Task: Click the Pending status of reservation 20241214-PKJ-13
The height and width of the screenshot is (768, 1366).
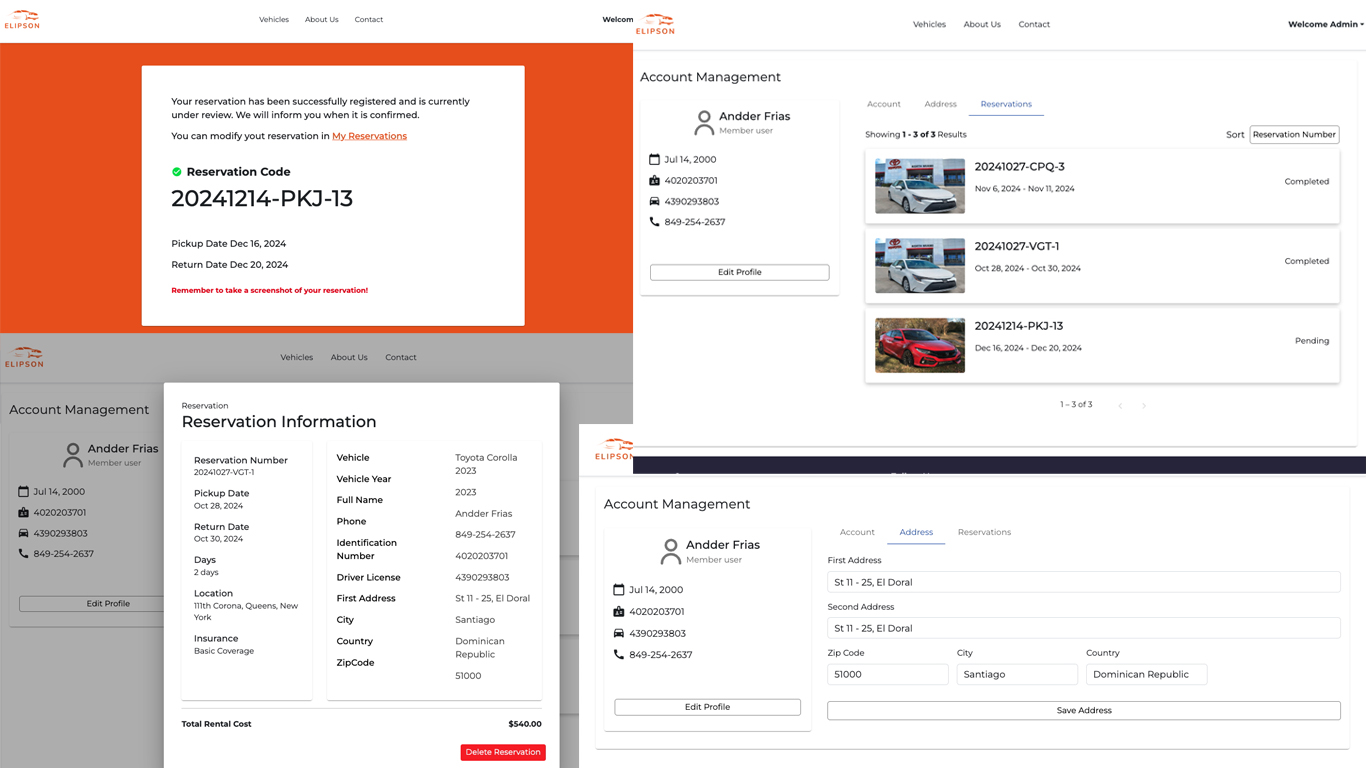Action: 1312,341
